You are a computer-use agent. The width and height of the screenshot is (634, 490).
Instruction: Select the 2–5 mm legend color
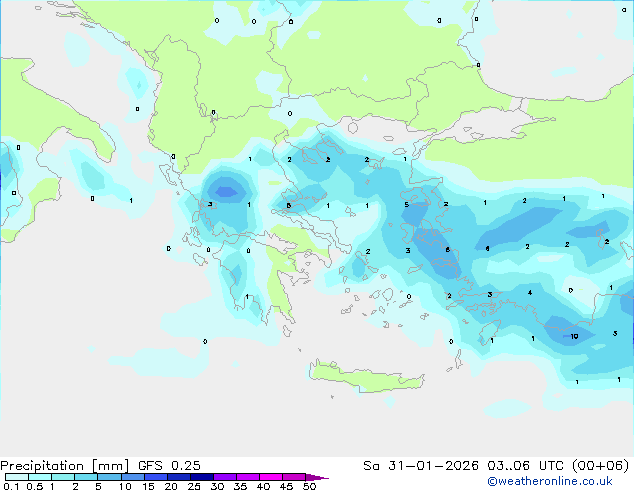tap(86, 477)
